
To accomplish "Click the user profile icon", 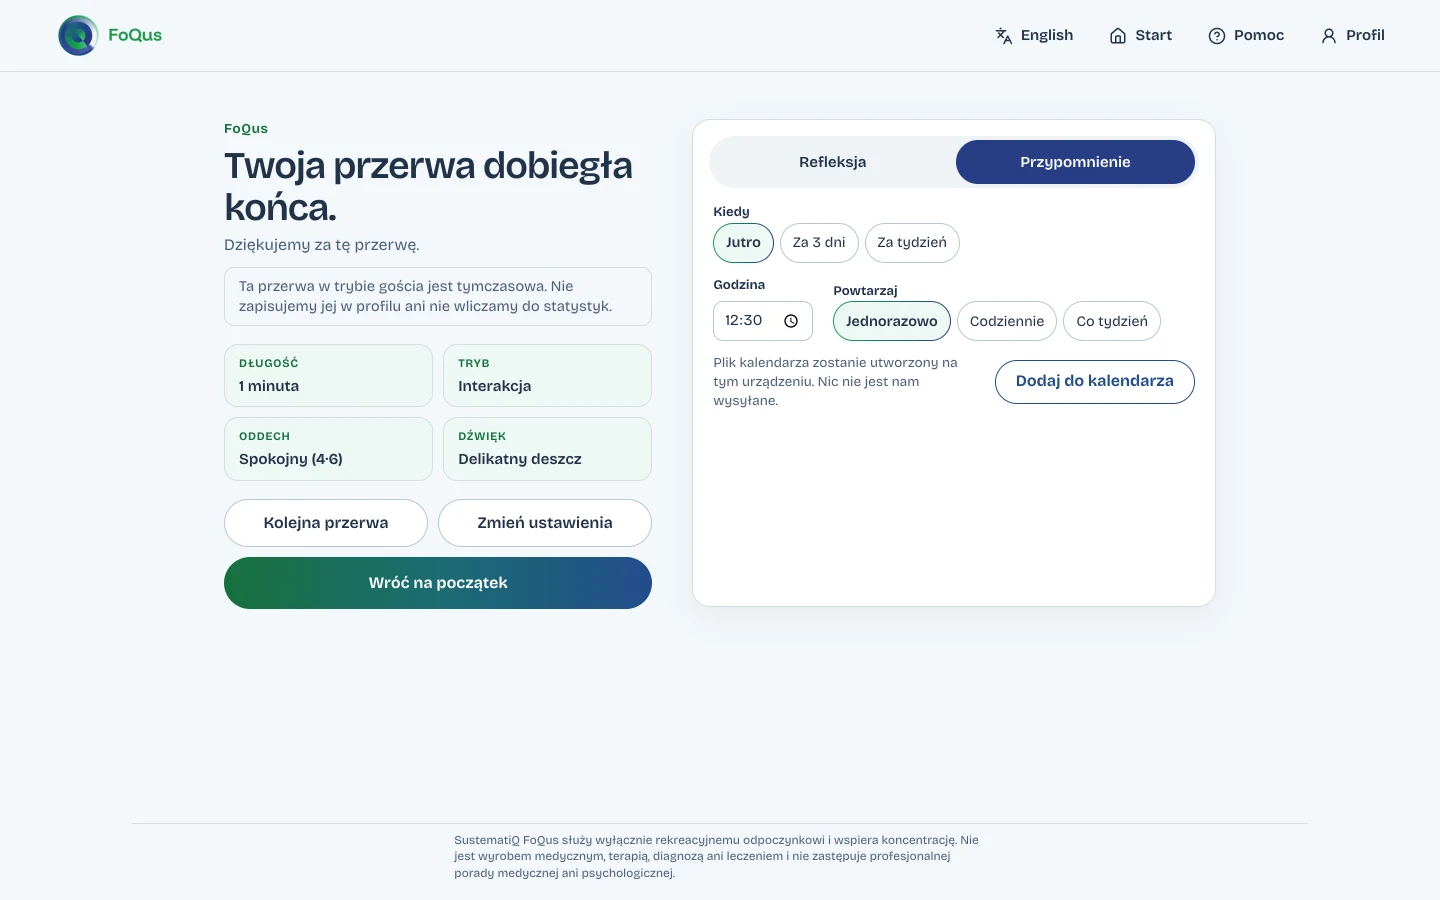I will 1329,36.
